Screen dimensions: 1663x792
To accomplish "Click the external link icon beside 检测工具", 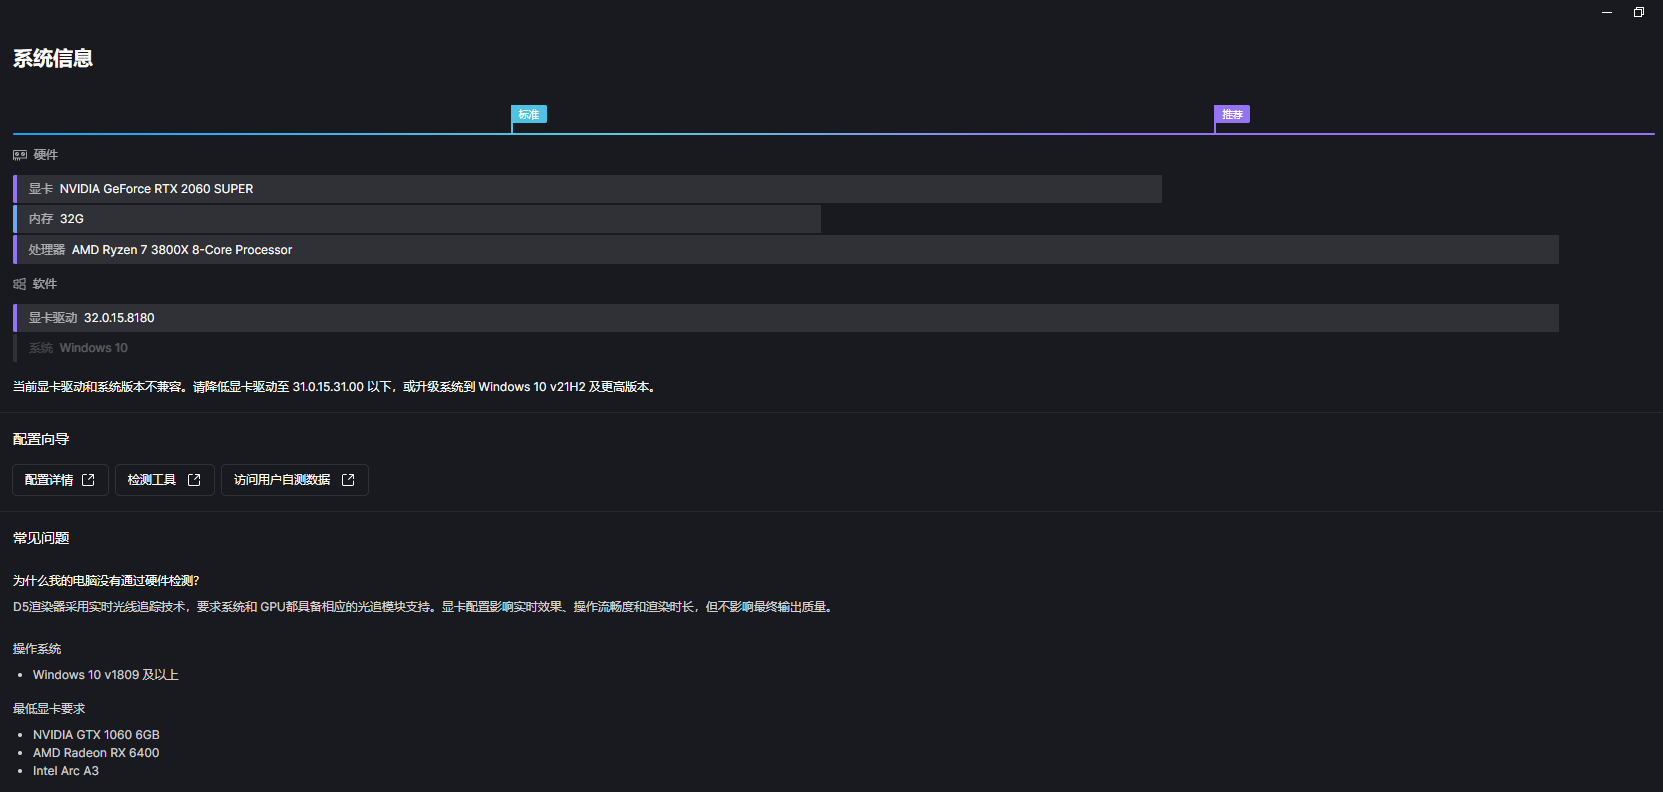I will pyautogui.click(x=194, y=480).
